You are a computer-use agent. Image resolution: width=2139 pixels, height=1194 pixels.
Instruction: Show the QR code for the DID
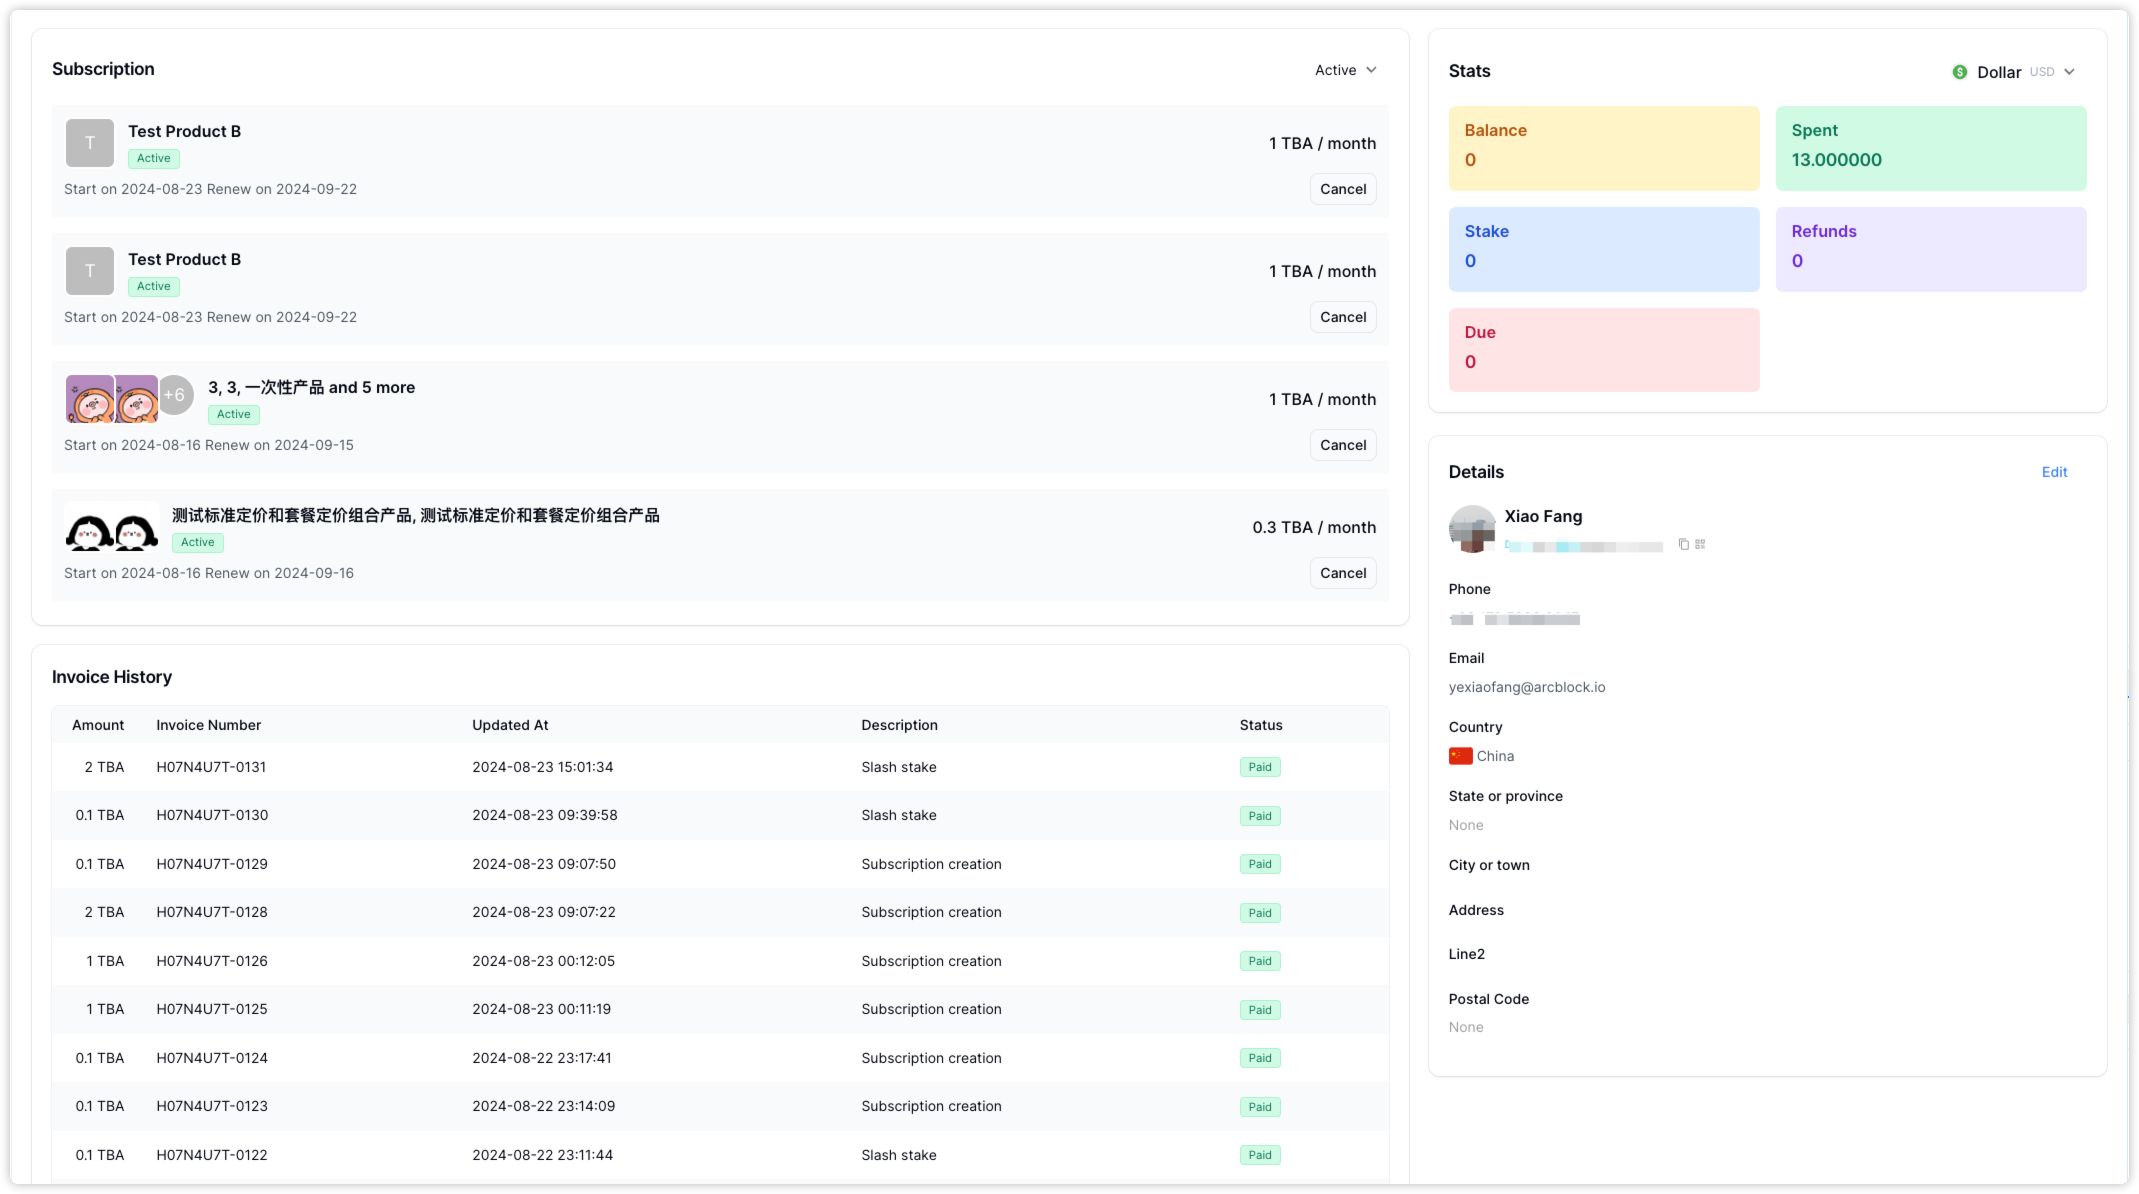1700,544
